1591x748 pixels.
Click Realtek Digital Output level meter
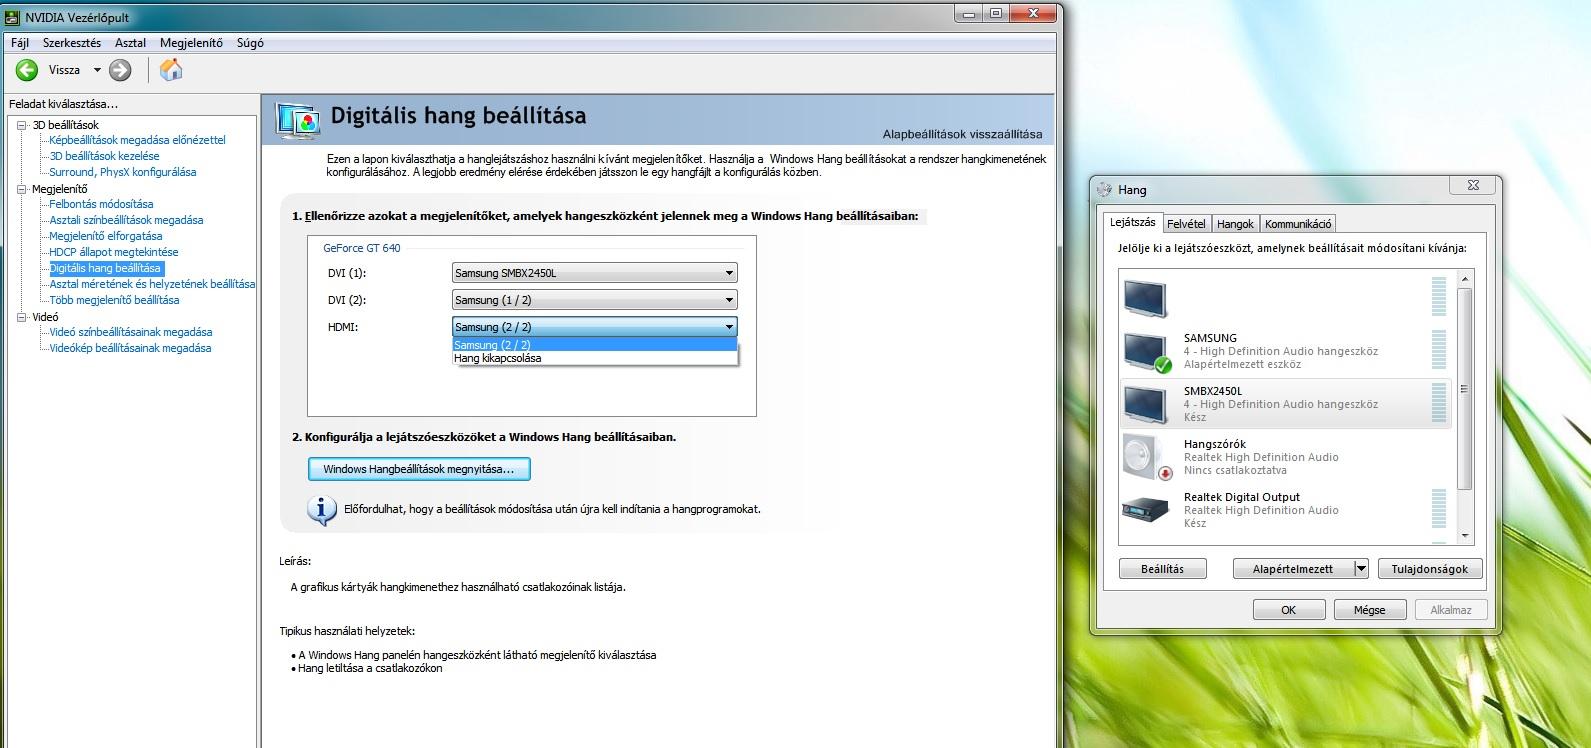1438,509
